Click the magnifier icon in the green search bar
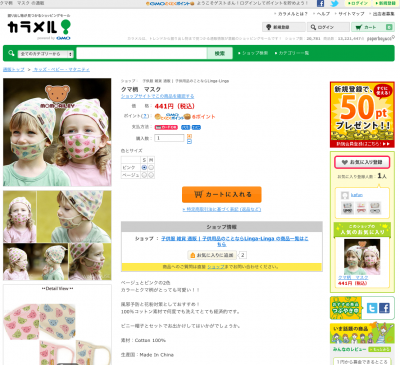The height and width of the screenshot is (365, 400). [x=11, y=53]
